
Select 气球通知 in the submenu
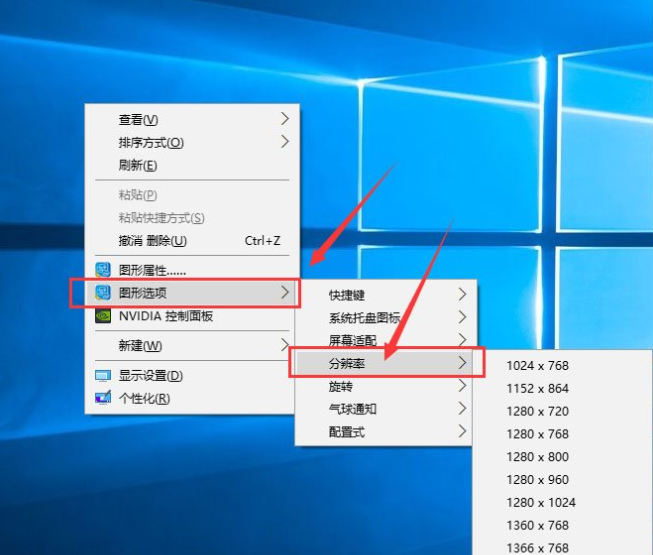point(386,409)
